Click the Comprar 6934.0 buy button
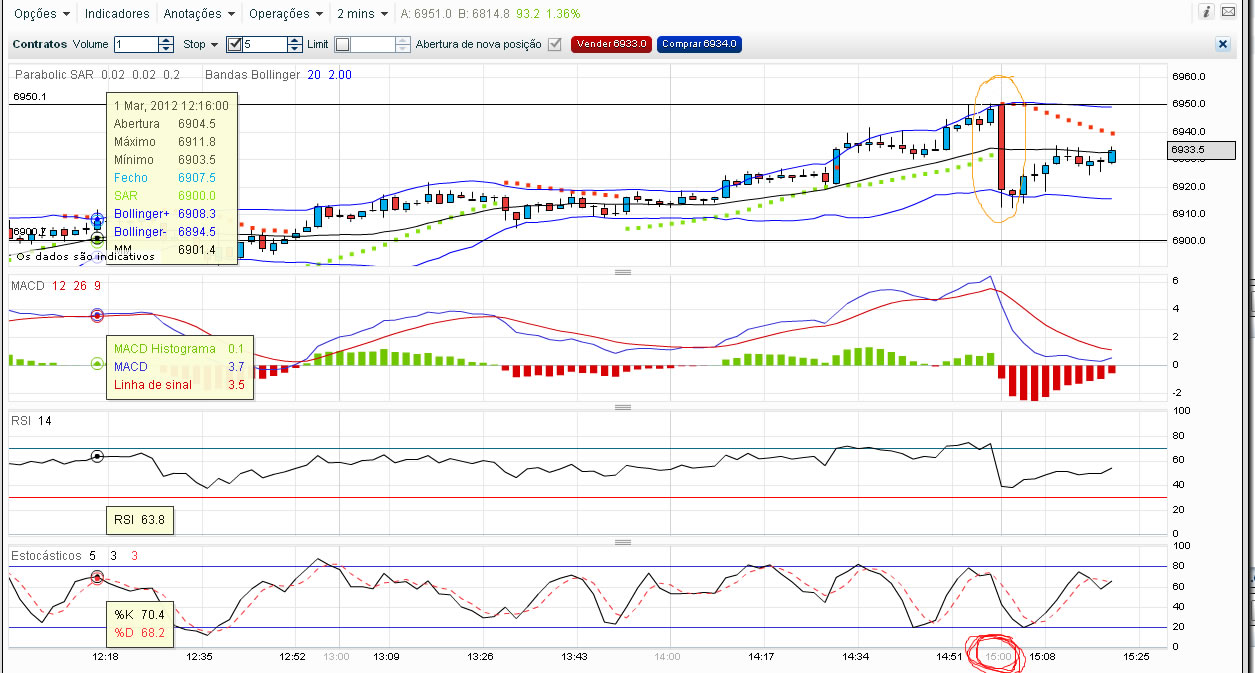Image resolution: width=1255 pixels, height=673 pixels. 699,44
